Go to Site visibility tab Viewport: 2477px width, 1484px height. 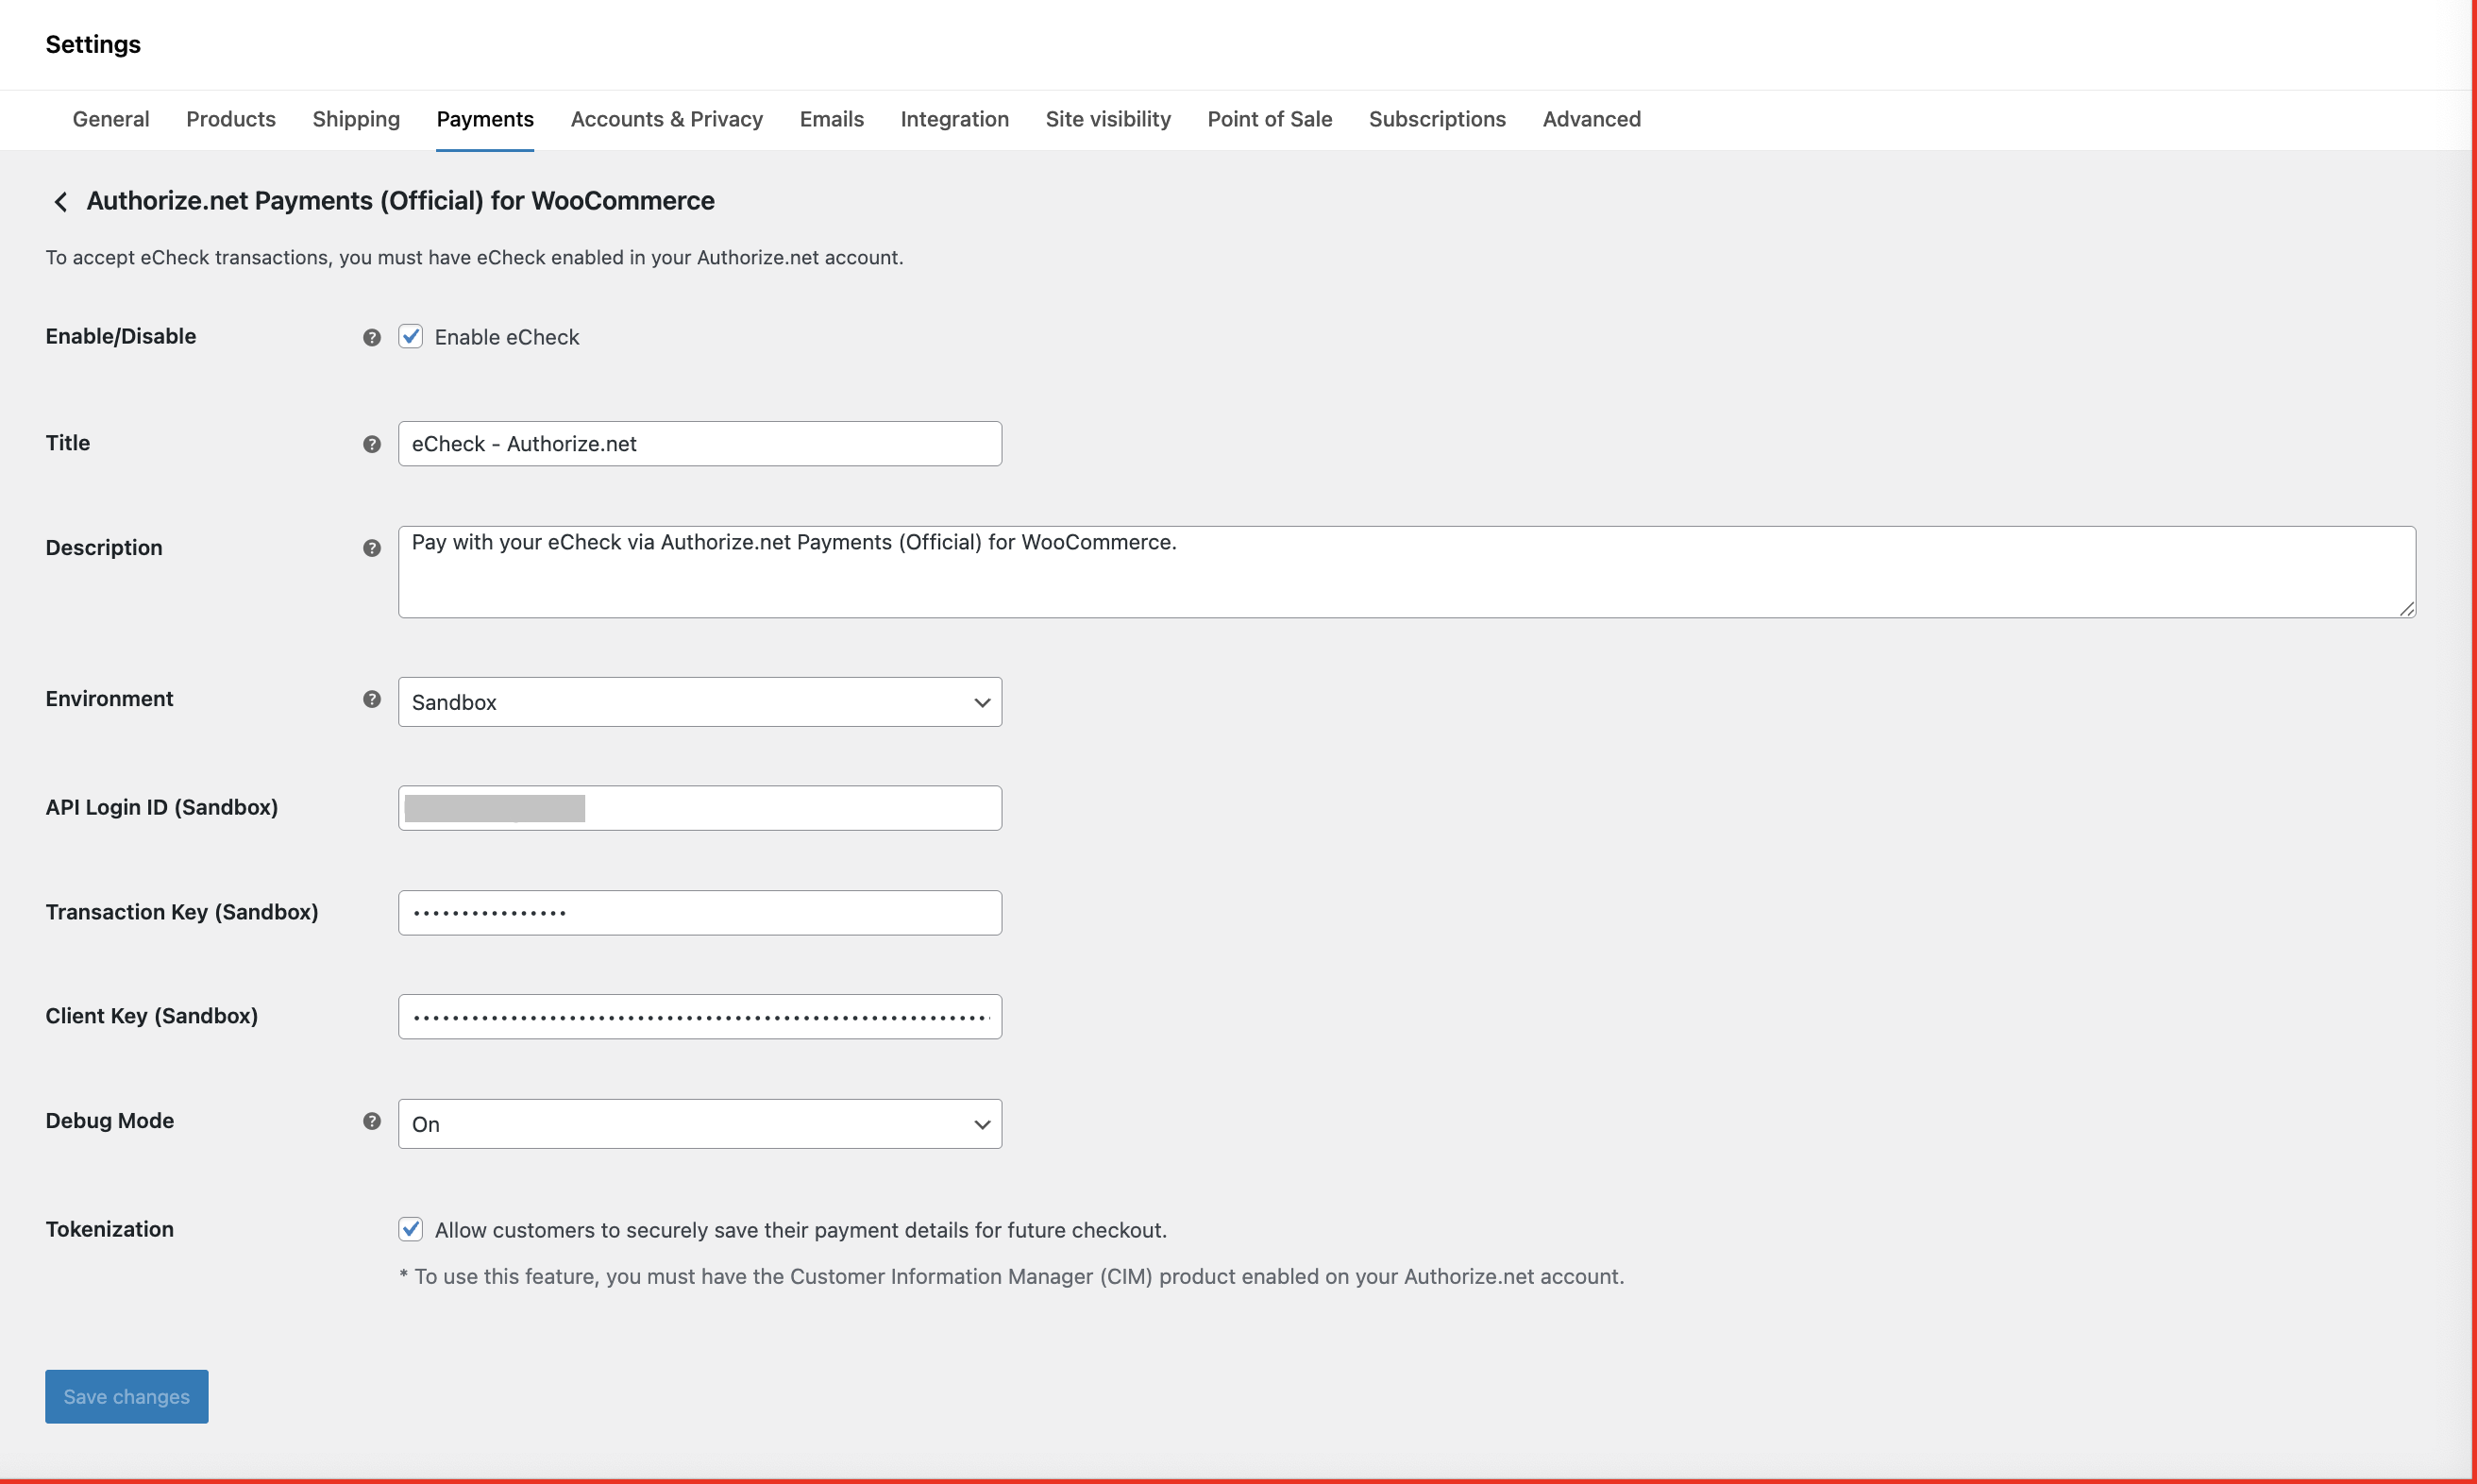[1108, 119]
